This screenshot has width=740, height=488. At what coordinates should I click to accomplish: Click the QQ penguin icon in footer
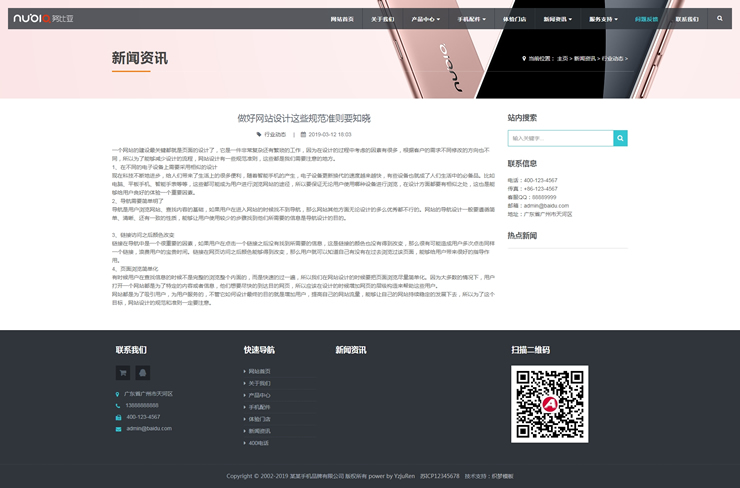pos(143,373)
